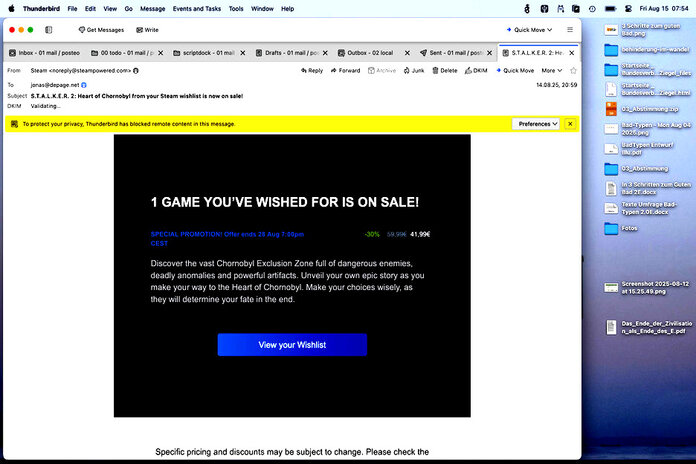Close the S.T.A.L.K.E.R. 2 message tab
This screenshot has height=464, width=696.
click(572, 53)
